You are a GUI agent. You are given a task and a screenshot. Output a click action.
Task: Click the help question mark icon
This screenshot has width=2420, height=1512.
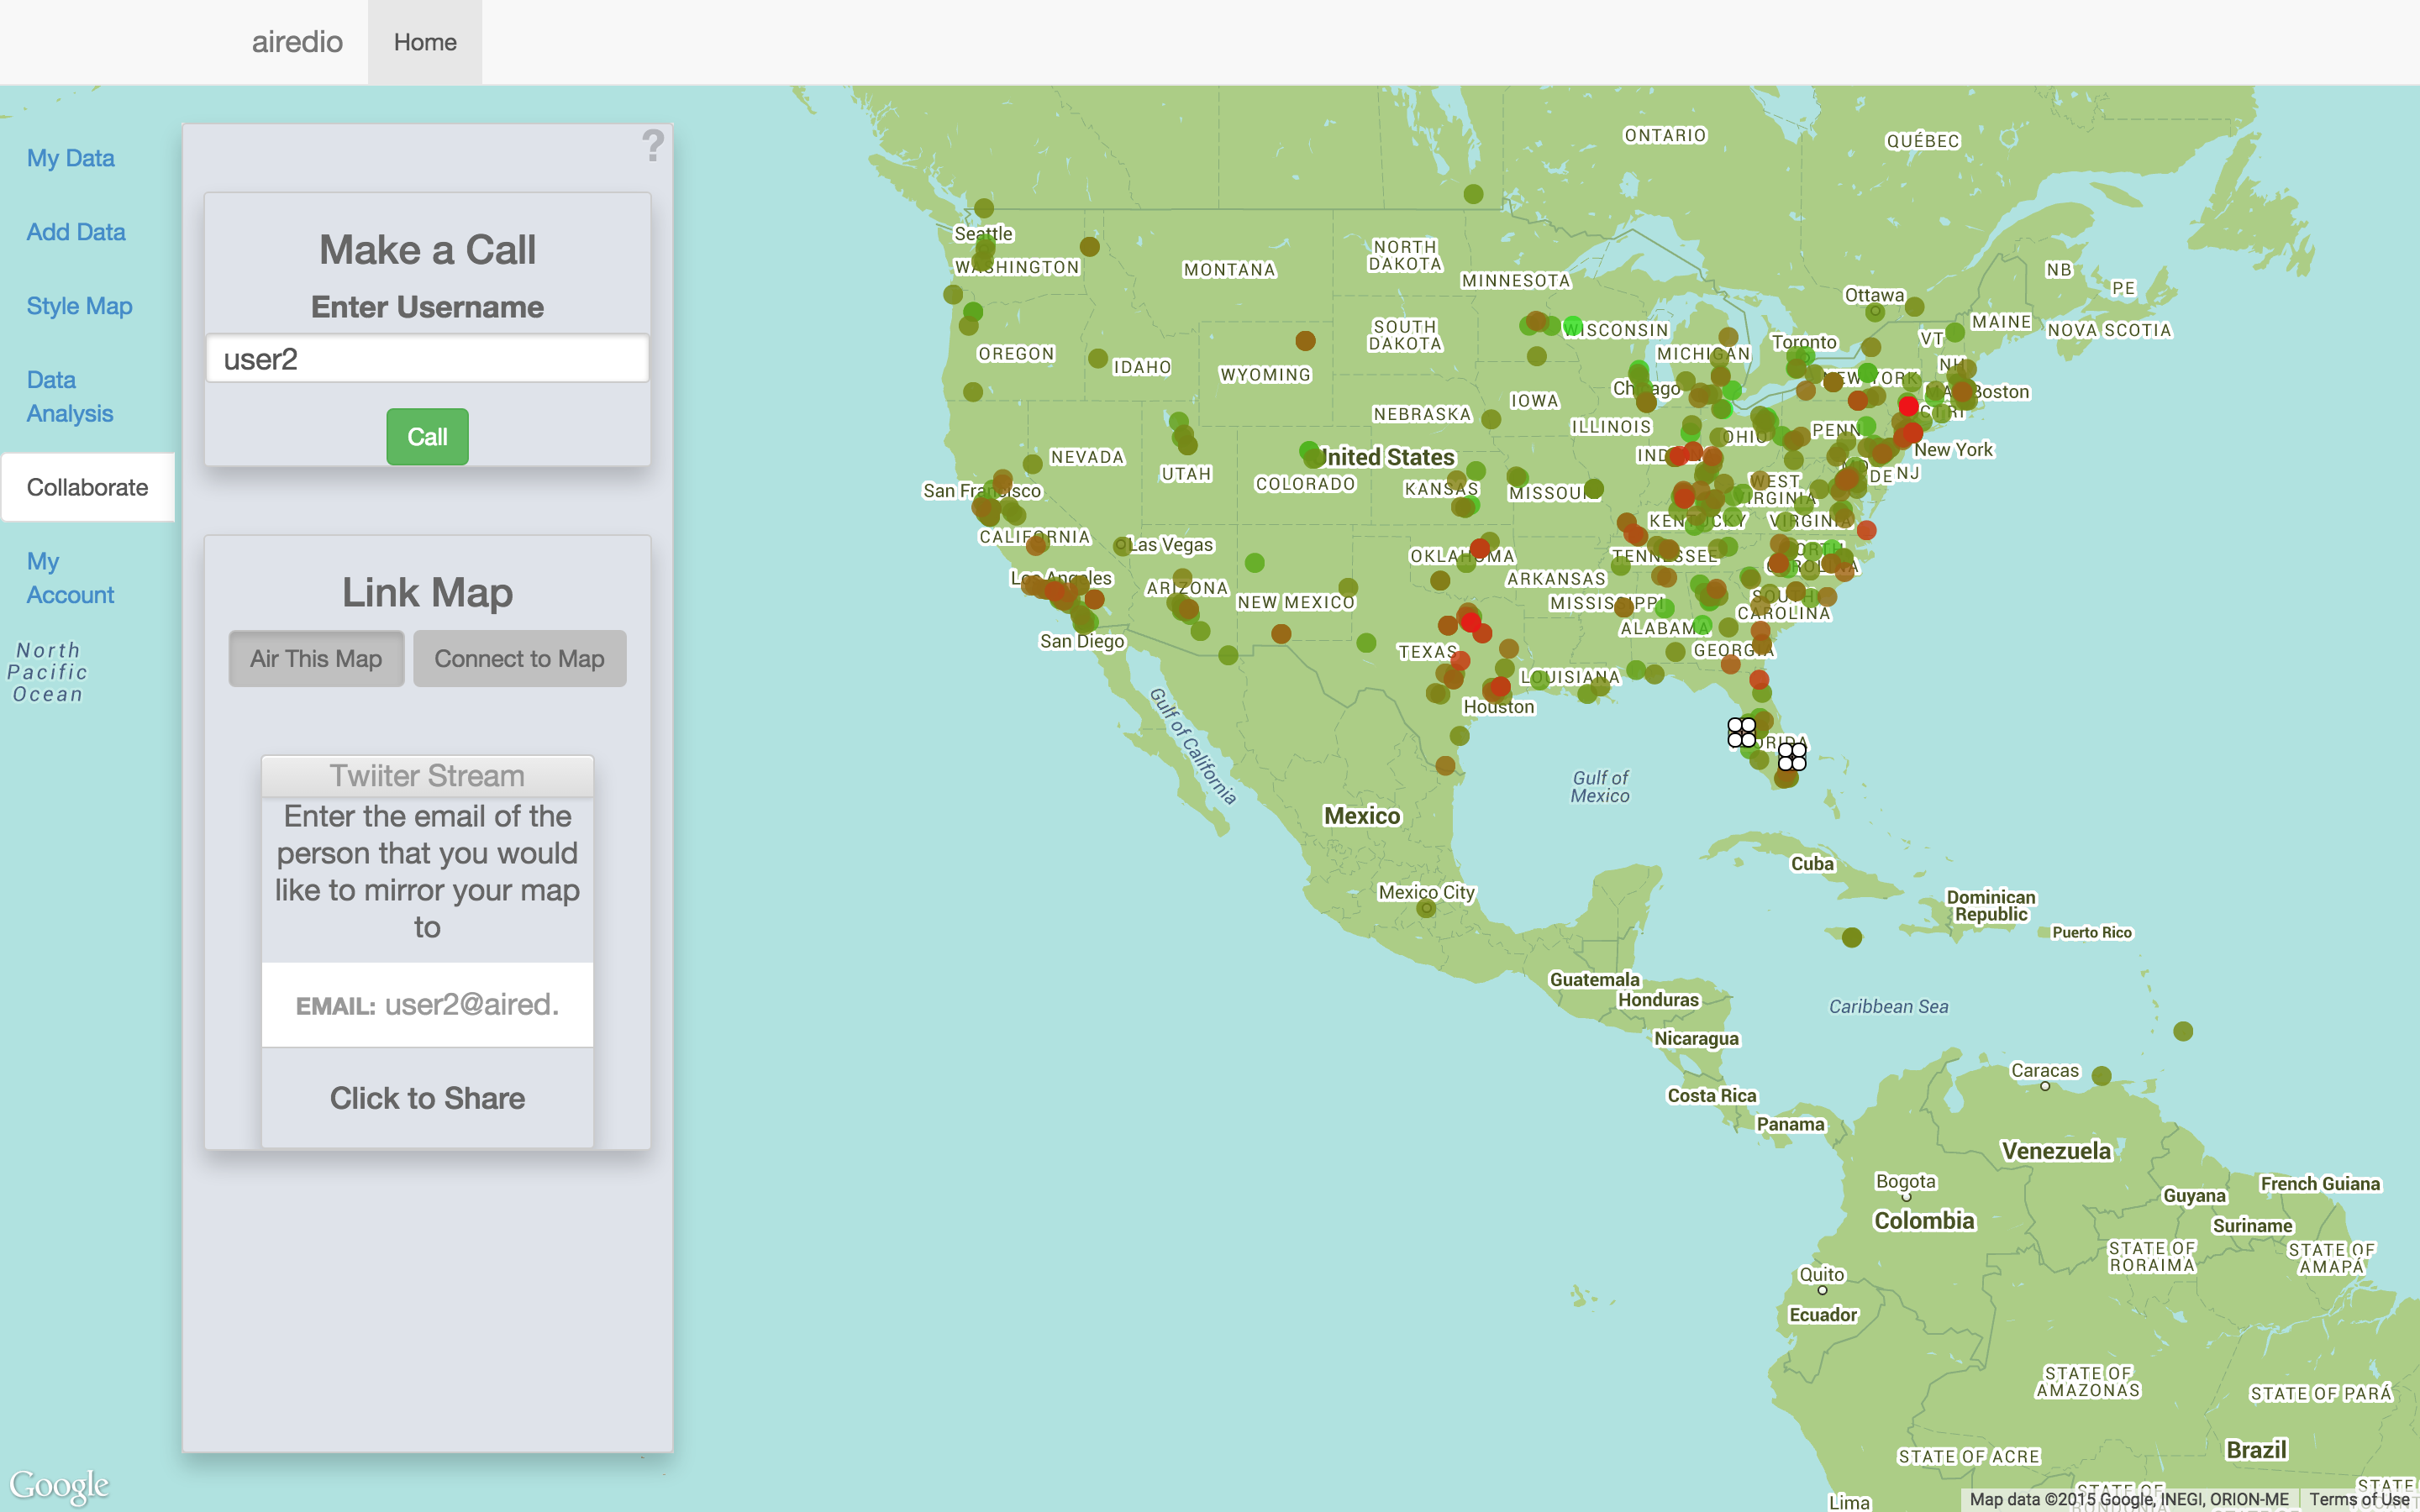(x=652, y=146)
